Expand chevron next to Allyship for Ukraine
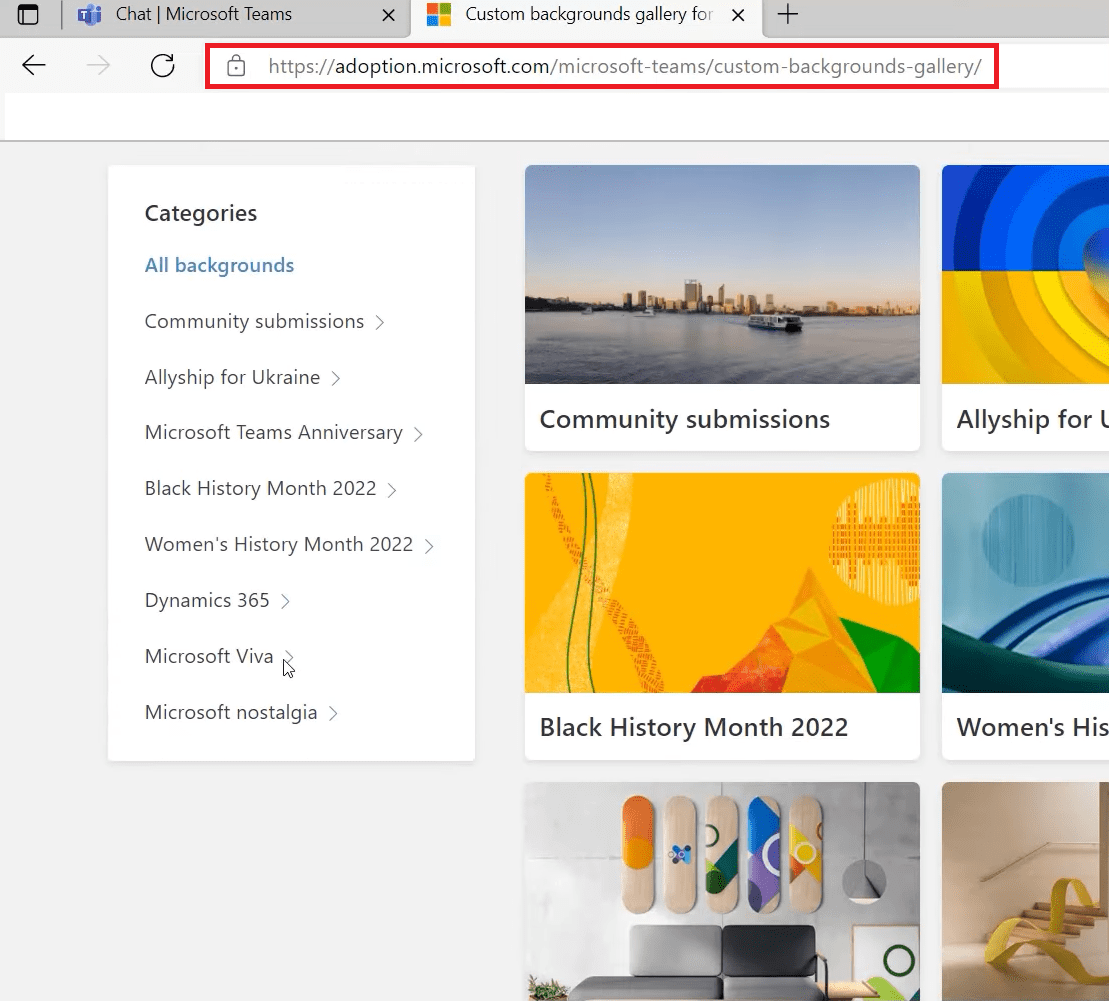Image resolution: width=1109 pixels, height=1001 pixels. [336, 378]
